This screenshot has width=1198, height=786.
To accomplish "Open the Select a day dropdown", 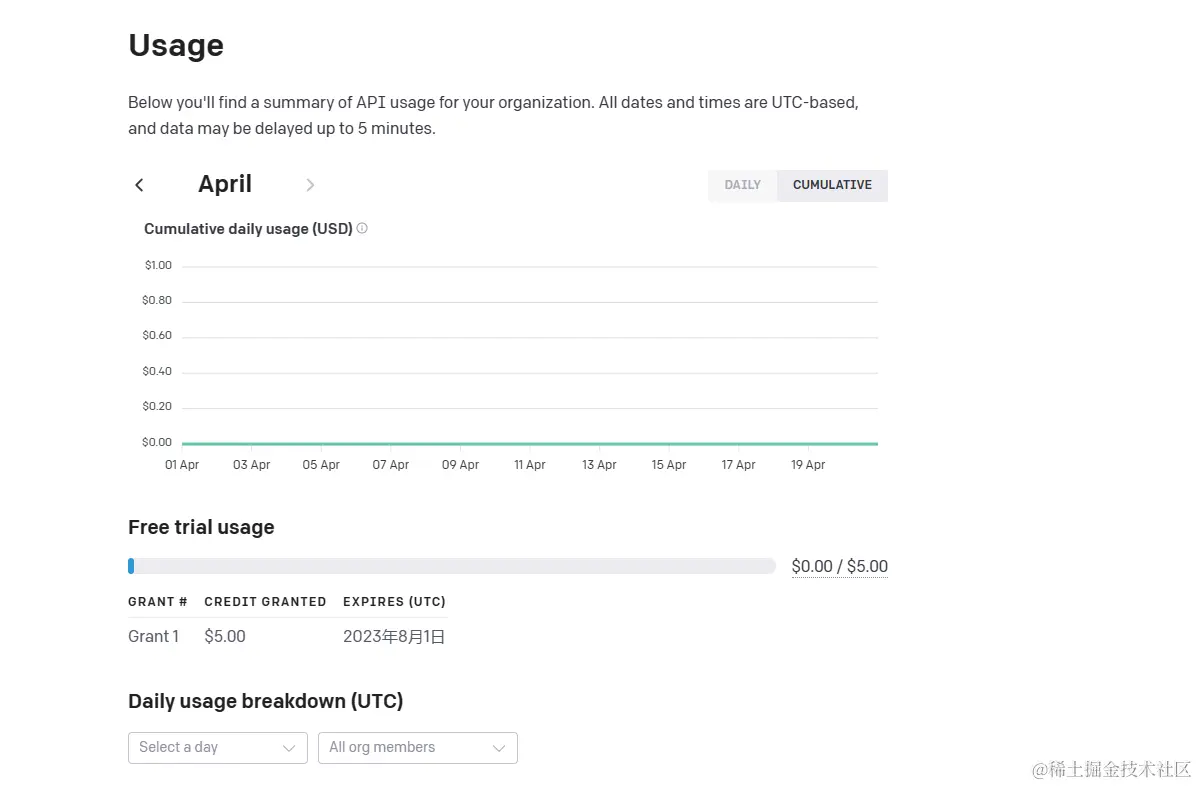I will point(208,747).
